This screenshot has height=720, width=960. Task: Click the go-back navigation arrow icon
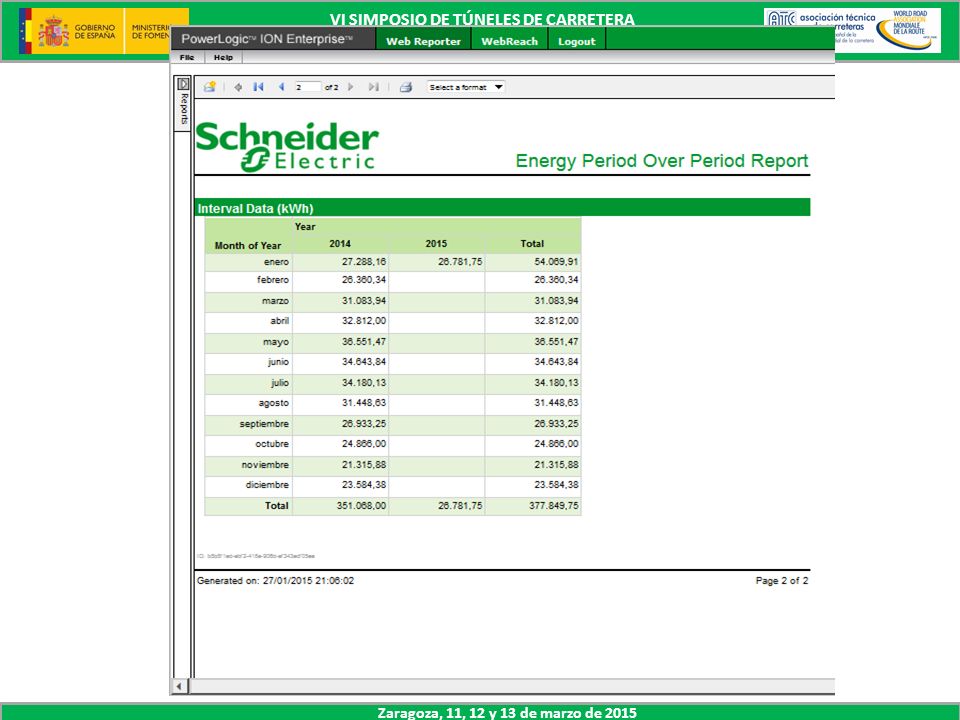[238, 87]
